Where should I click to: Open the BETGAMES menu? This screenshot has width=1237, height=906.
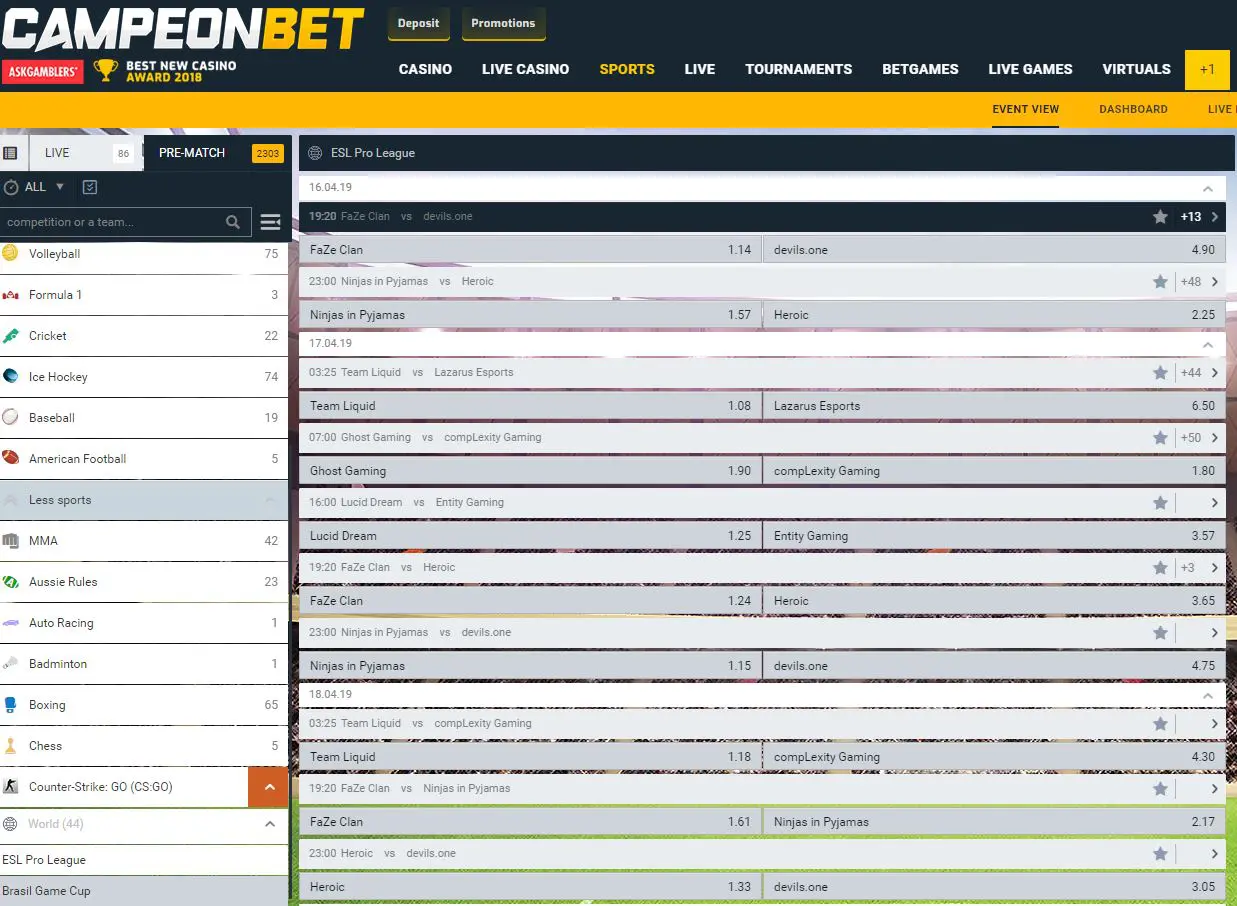click(x=920, y=69)
